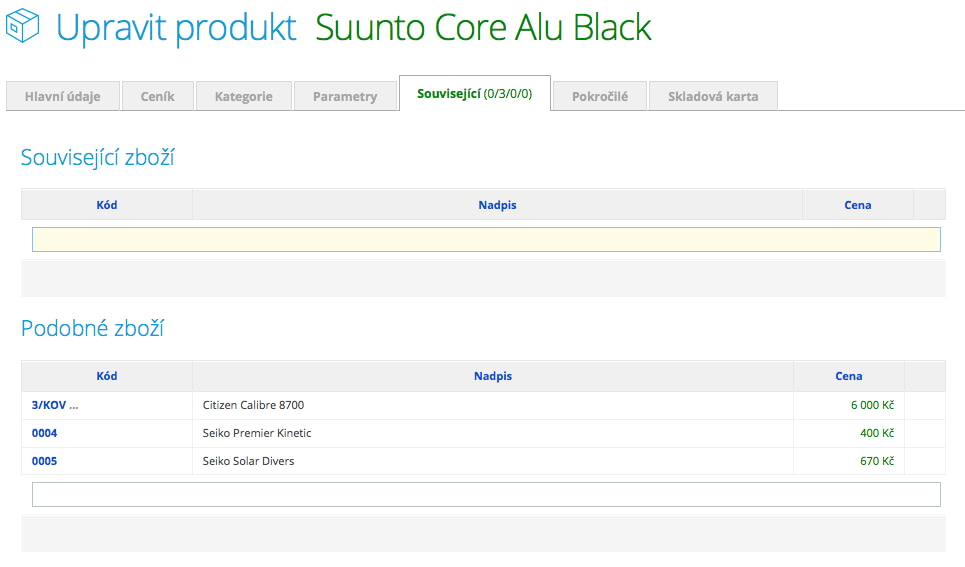Viewport: 965px width, 567px height.
Task: Click the Podobné zboží section heading
Action: tap(92, 328)
